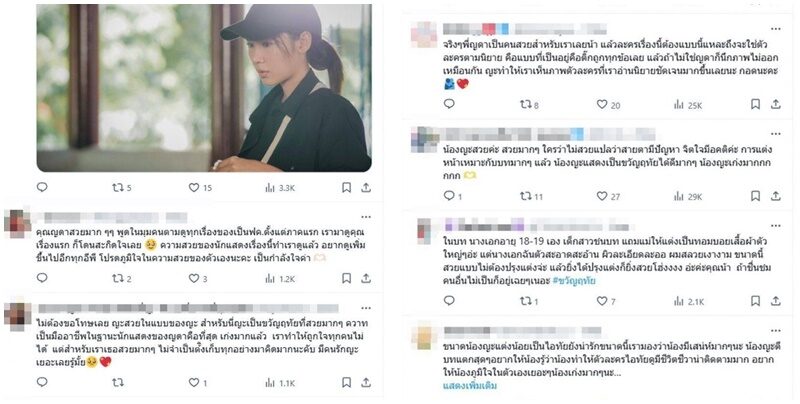Bookmark the tweet with 3.3K views
The height and width of the screenshot is (404, 800).
(x=346, y=188)
